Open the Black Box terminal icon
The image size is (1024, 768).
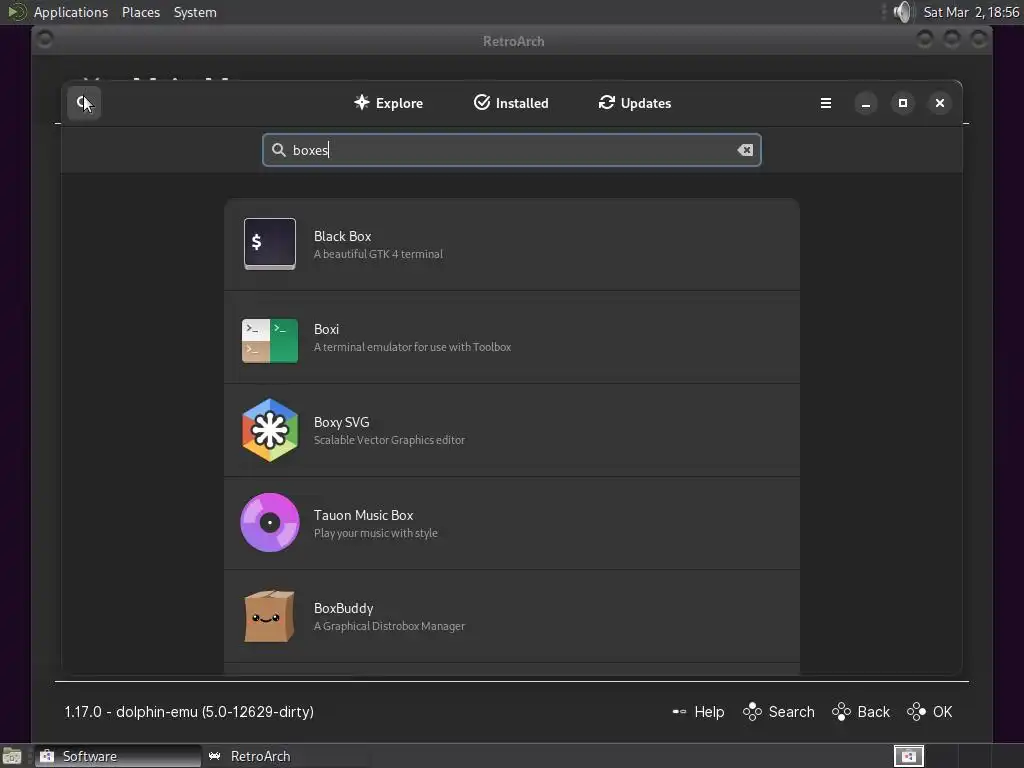pyautogui.click(x=270, y=244)
